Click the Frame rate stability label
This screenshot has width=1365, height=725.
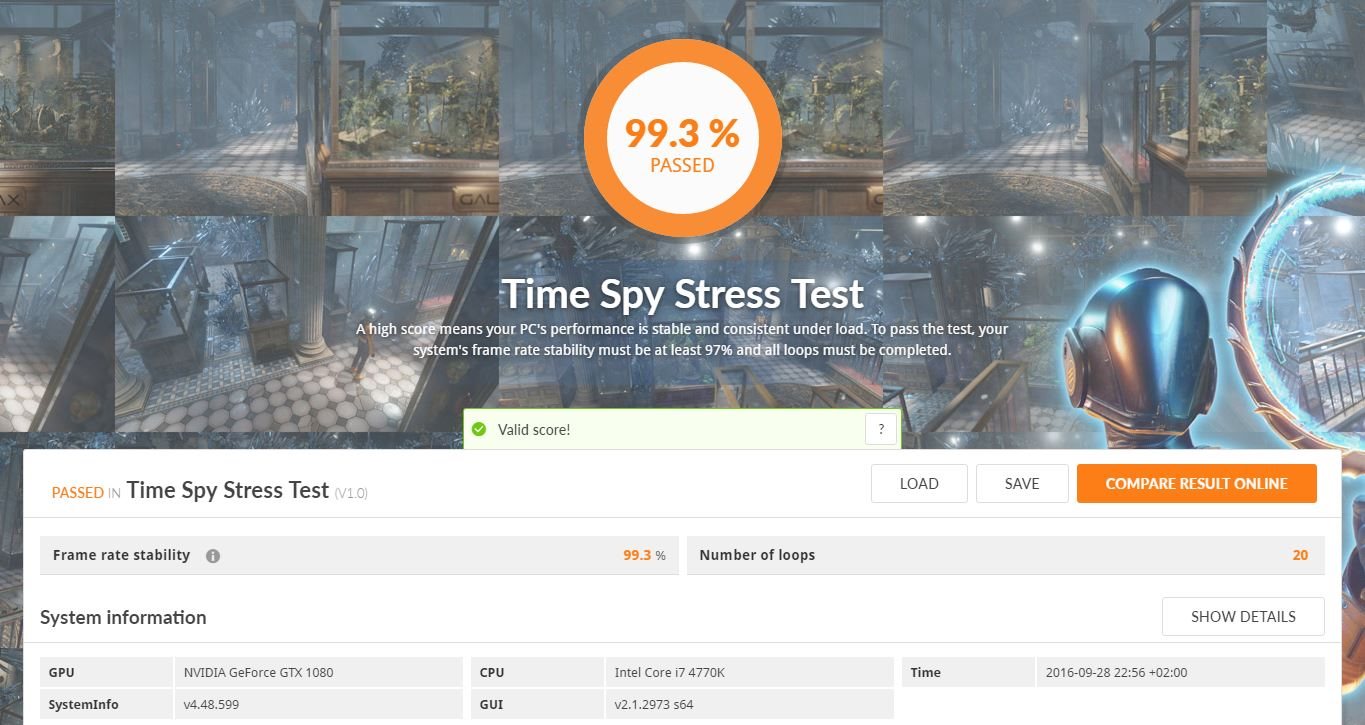tap(121, 555)
